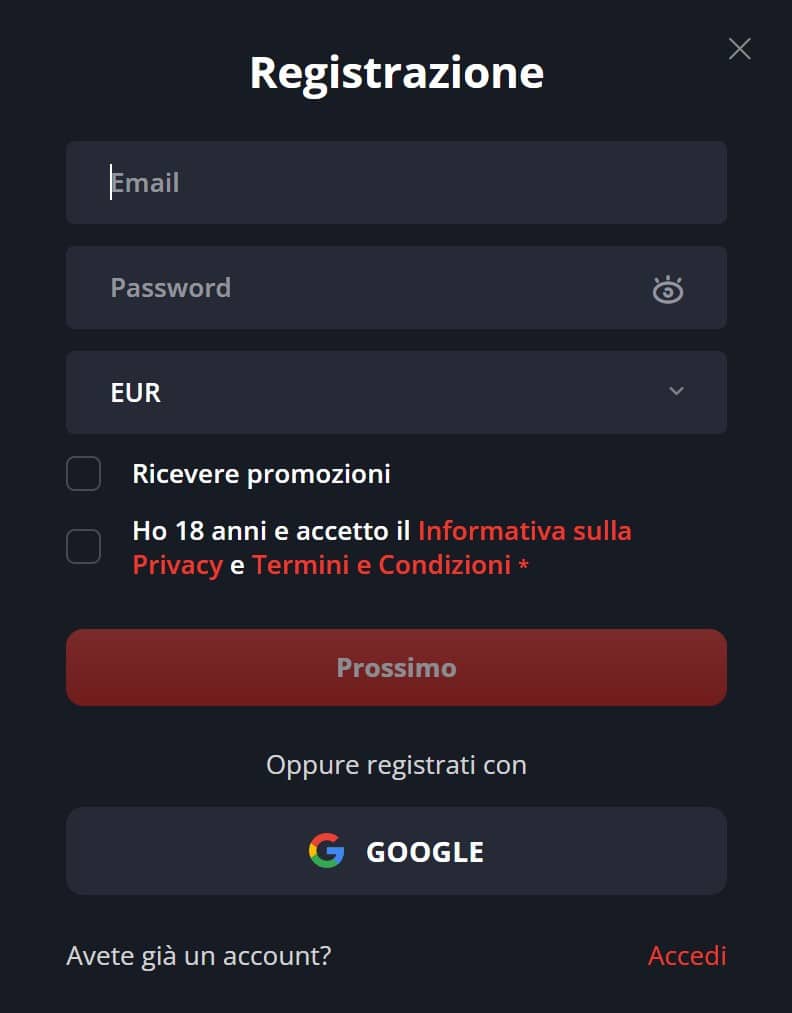792x1013 pixels.
Task: Click the 'Avete già un account?' text
Action: (198, 956)
